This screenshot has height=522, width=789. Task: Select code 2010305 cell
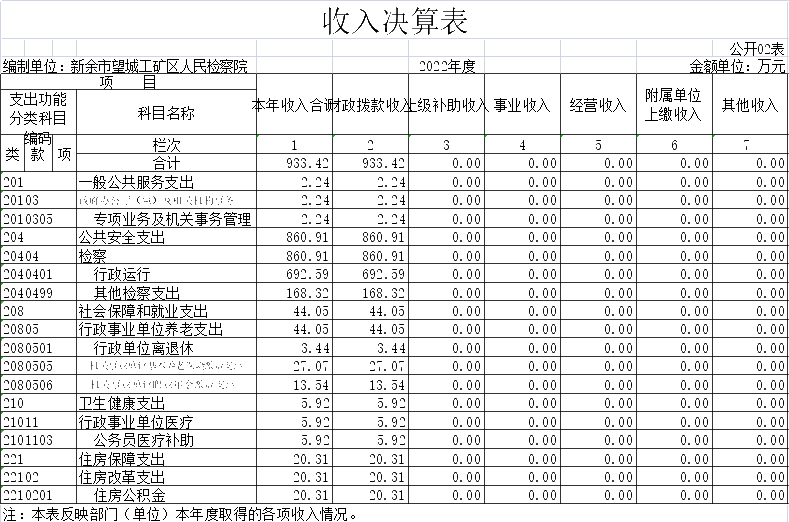[x=38, y=219]
